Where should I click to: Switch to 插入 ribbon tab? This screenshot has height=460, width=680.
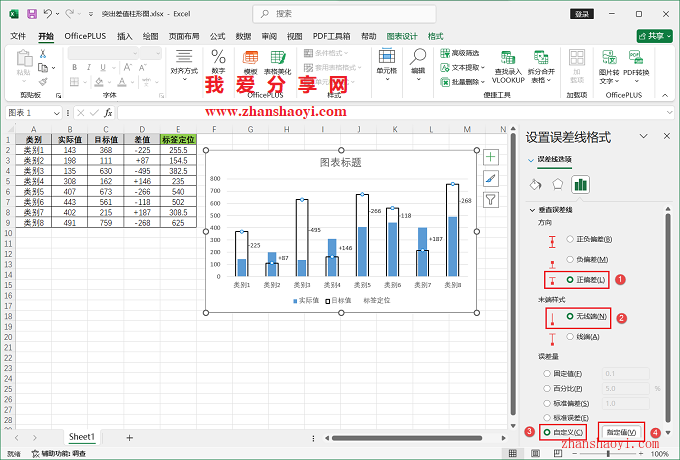pos(124,36)
